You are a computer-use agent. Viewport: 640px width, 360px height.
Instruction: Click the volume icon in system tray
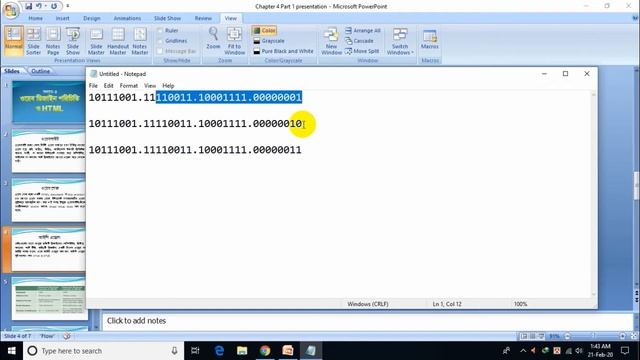[579, 351]
